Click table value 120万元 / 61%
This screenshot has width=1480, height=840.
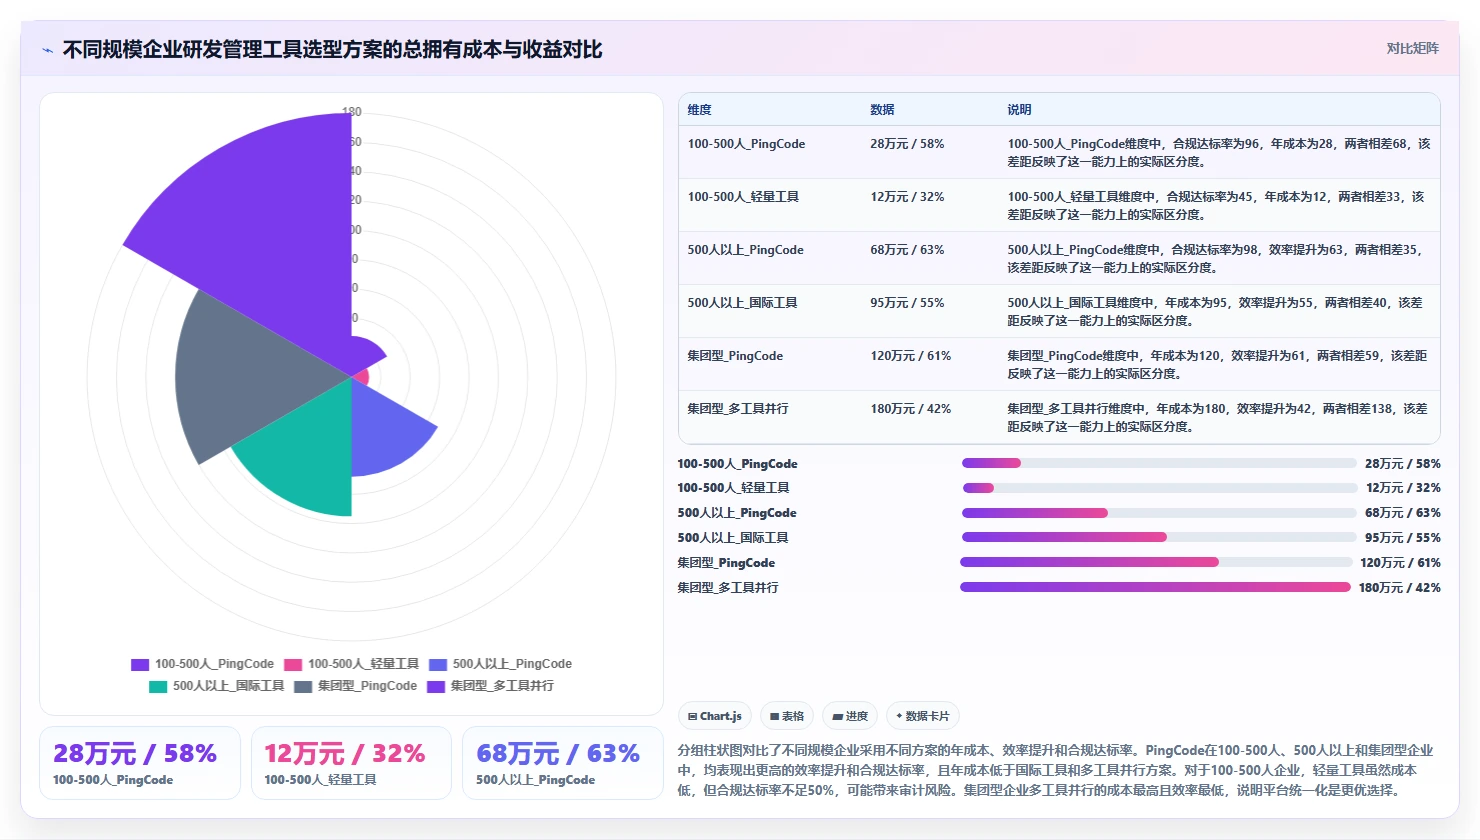pyautogui.click(x=910, y=356)
